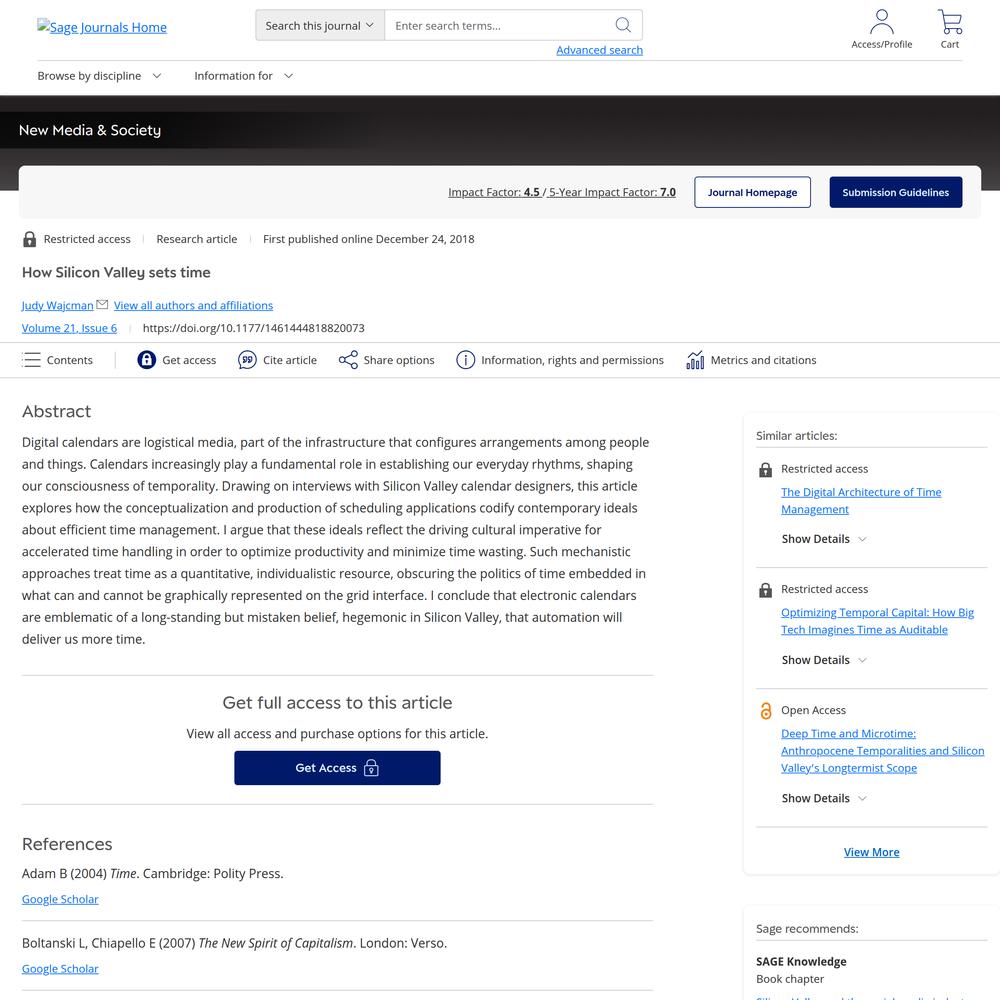Expand Show Details for The Digital Architecture article
The height and width of the screenshot is (1000, 1000).
824,539
